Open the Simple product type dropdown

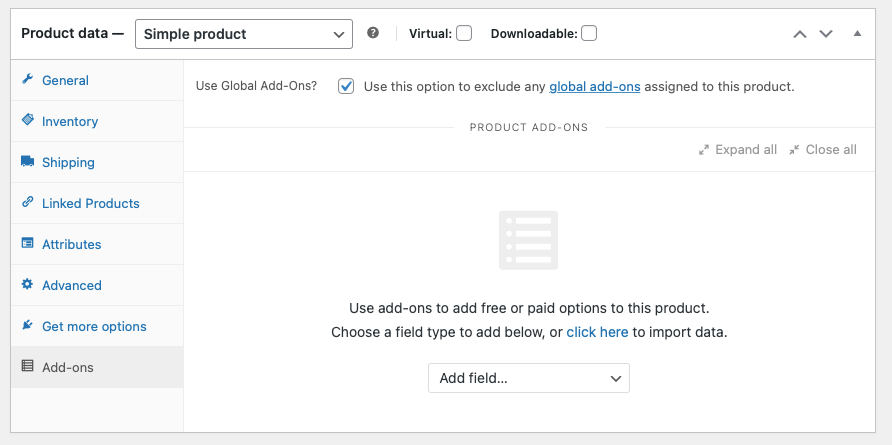coord(243,34)
